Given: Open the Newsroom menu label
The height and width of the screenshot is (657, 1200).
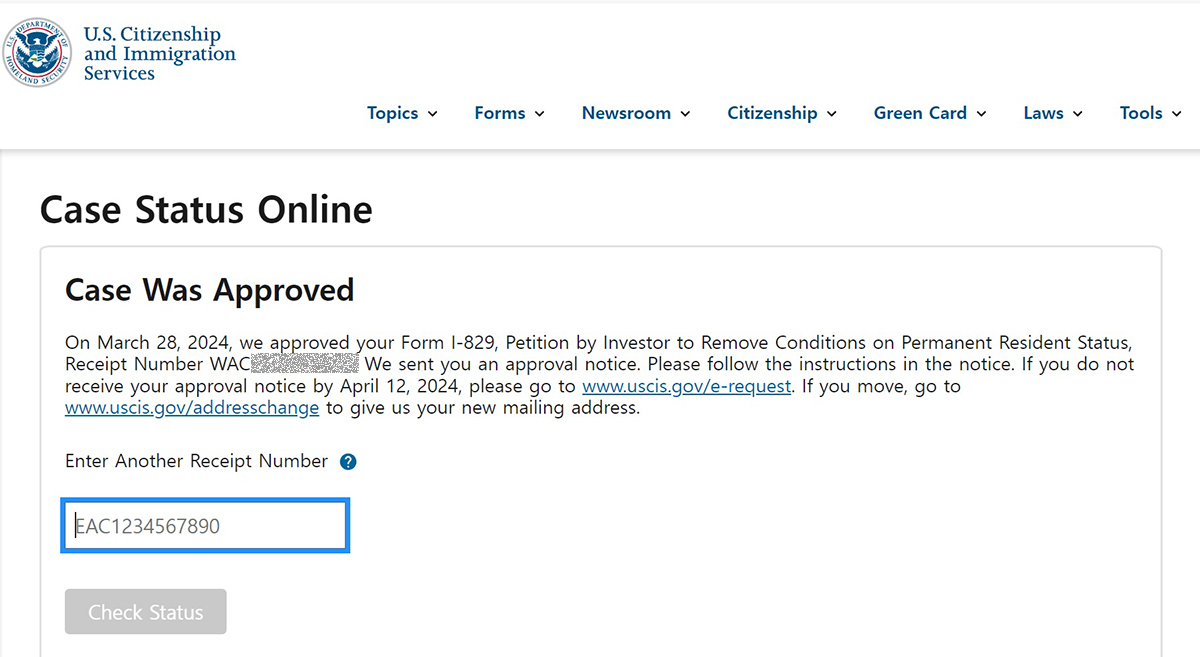Looking at the screenshot, I should coord(627,113).
